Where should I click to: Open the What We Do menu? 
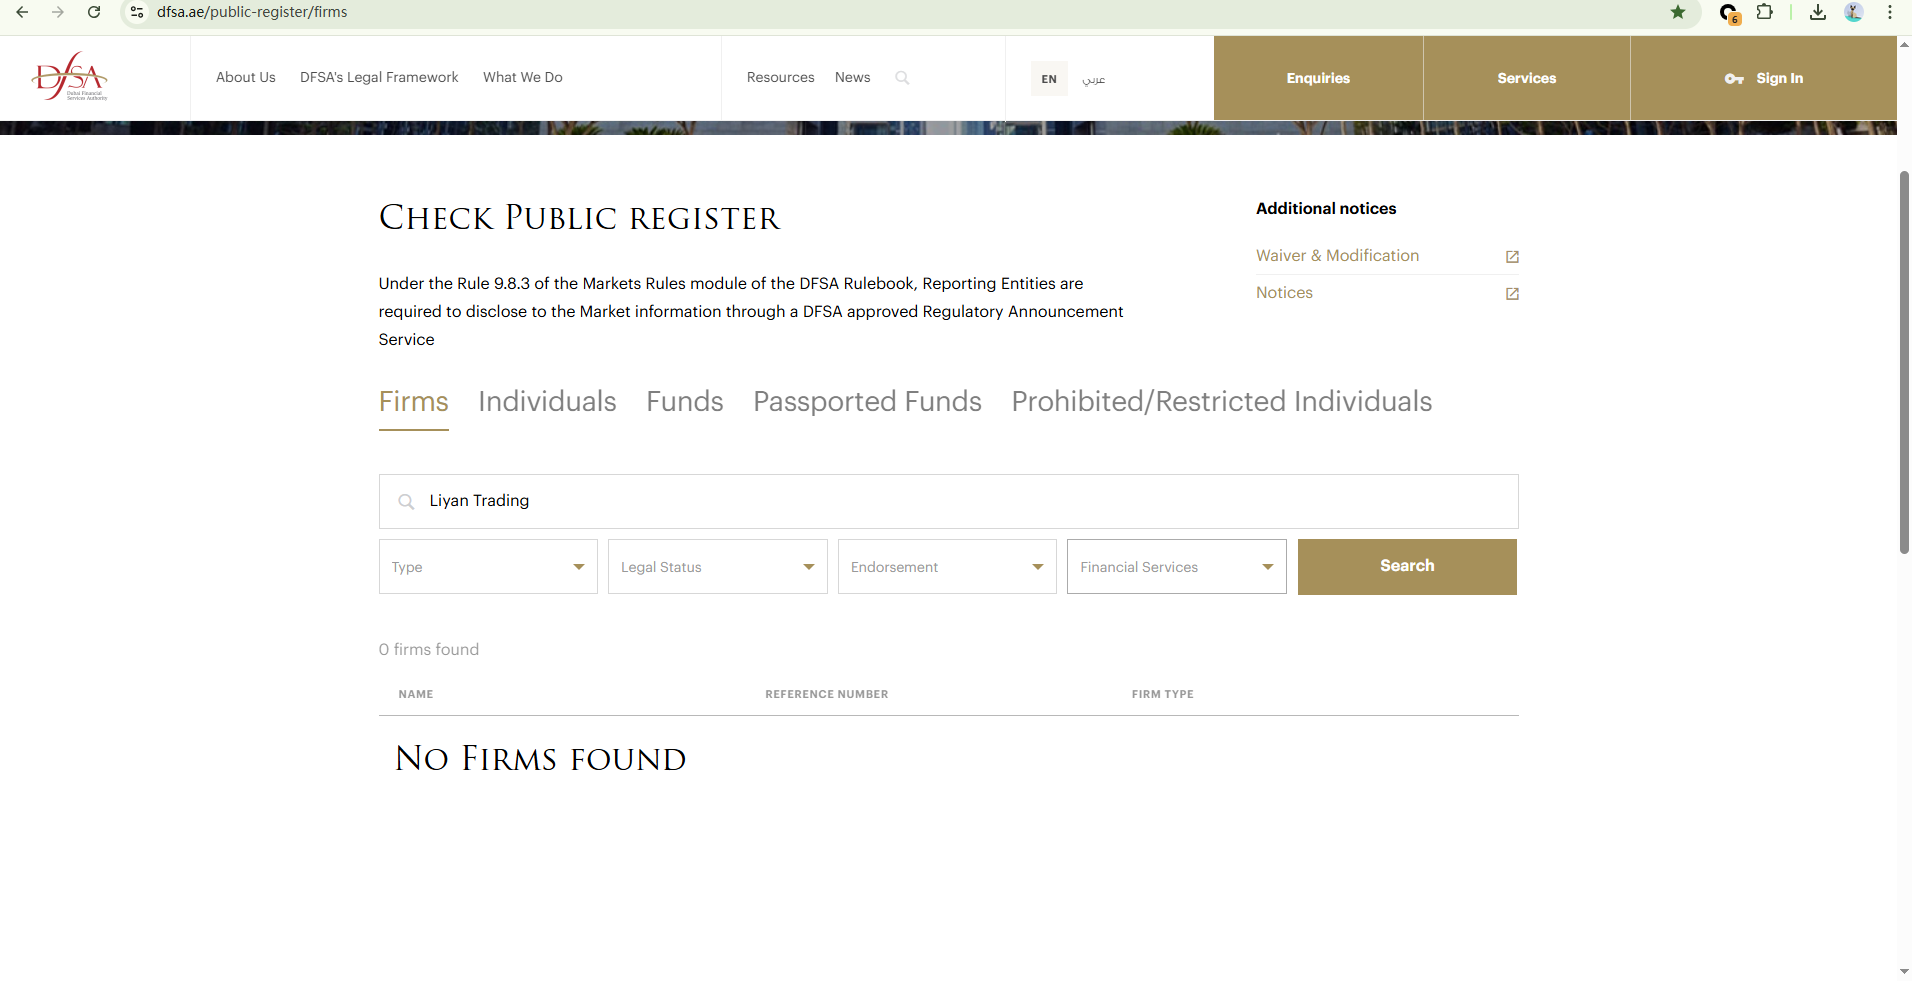[523, 77]
